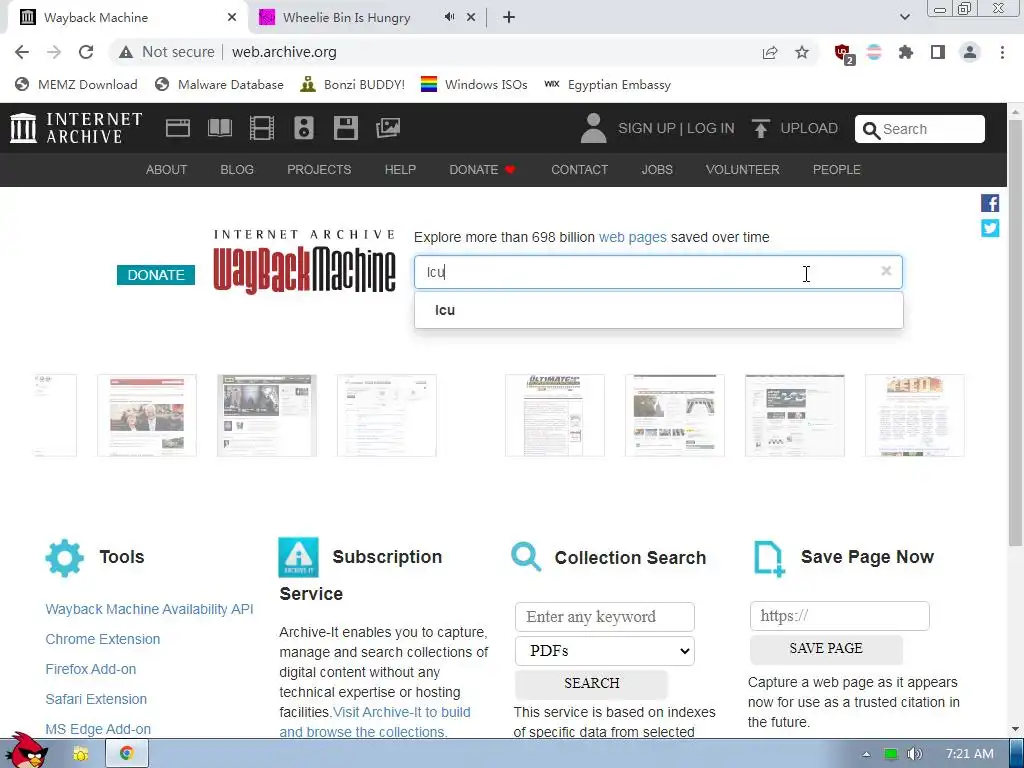Viewport: 1024px width, 768px height.
Task: Focus the Save Page https:// field
Action: [x=840, y=616]
